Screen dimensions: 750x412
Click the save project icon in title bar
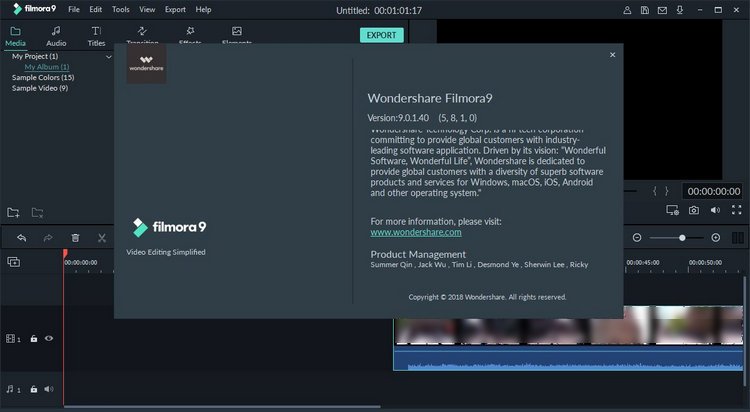(x=645, y=10)
